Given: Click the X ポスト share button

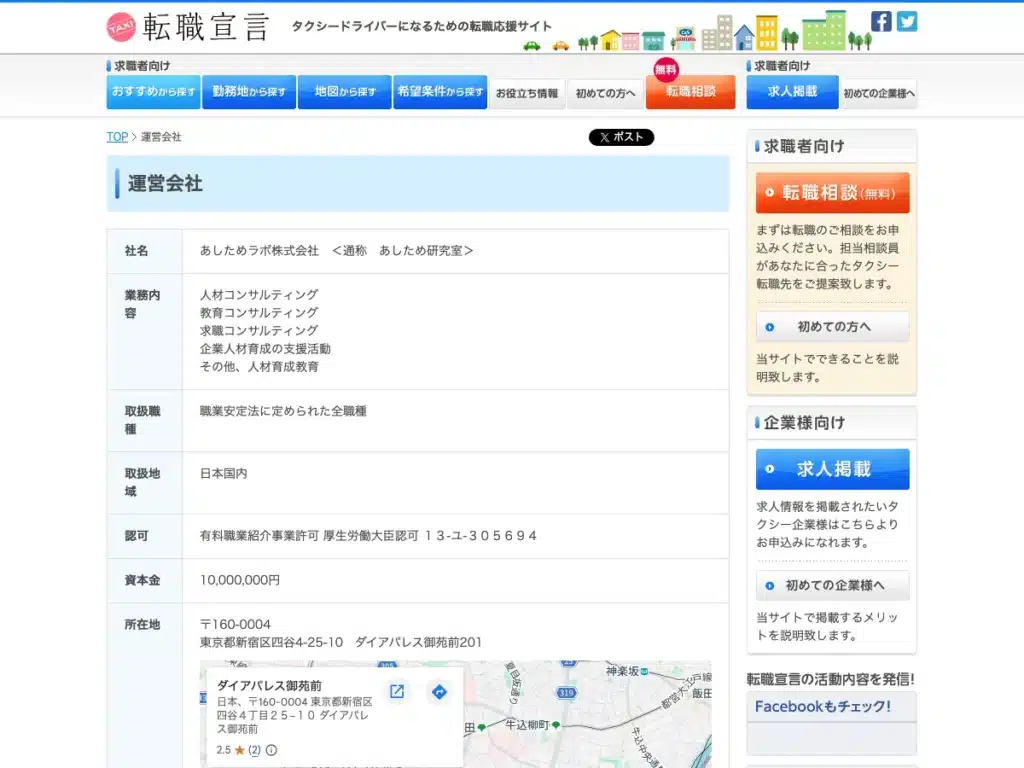Looking at the screenshot, I should coord(621,137).
